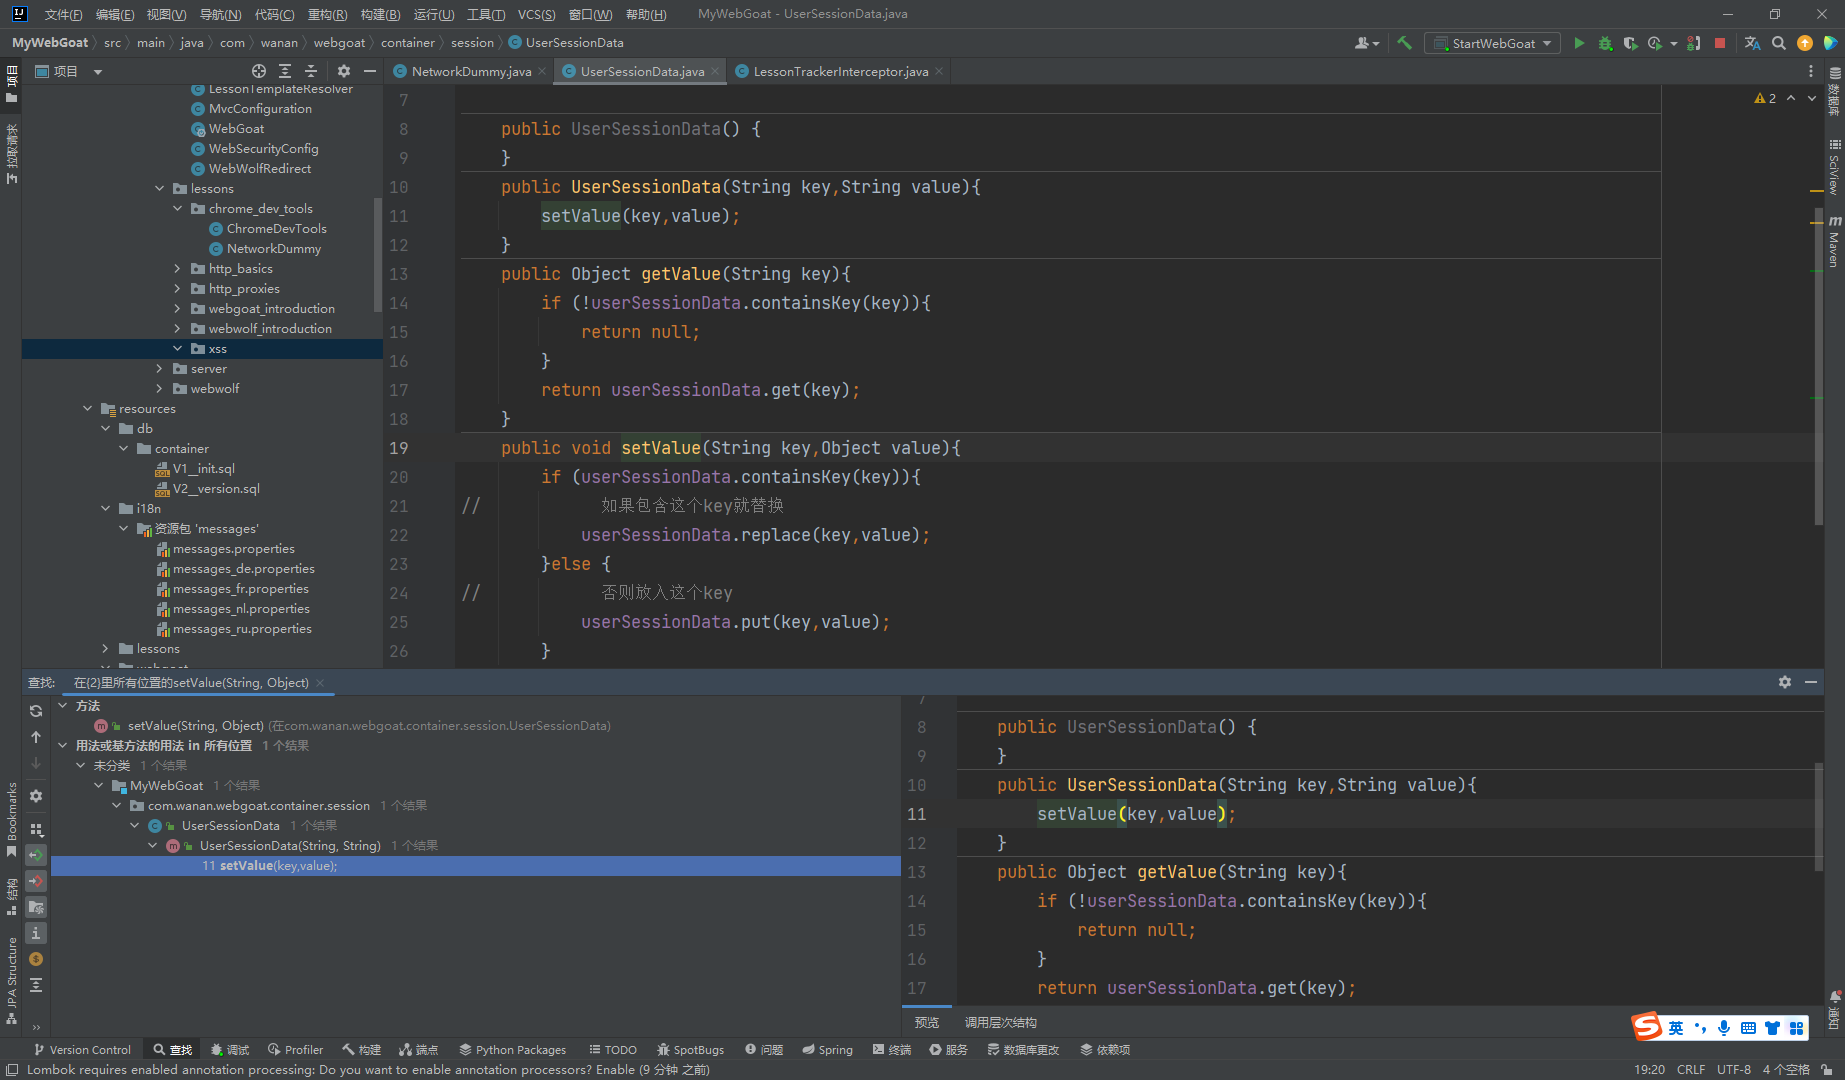Screen dimensions: 1845x1080
Task: Select setValue(key,value) usage result row
Action: (476, 865)
